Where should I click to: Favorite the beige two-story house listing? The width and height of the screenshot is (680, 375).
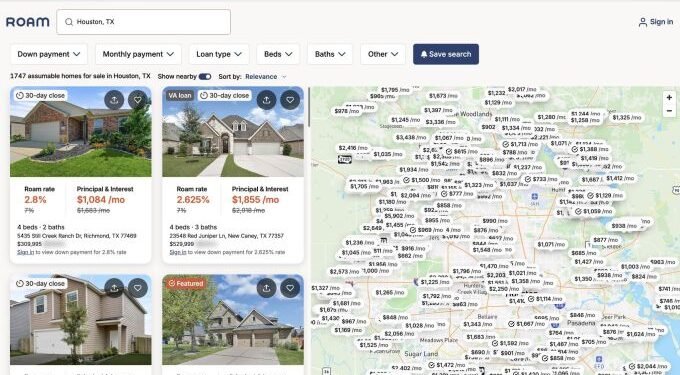coord(137,288)
